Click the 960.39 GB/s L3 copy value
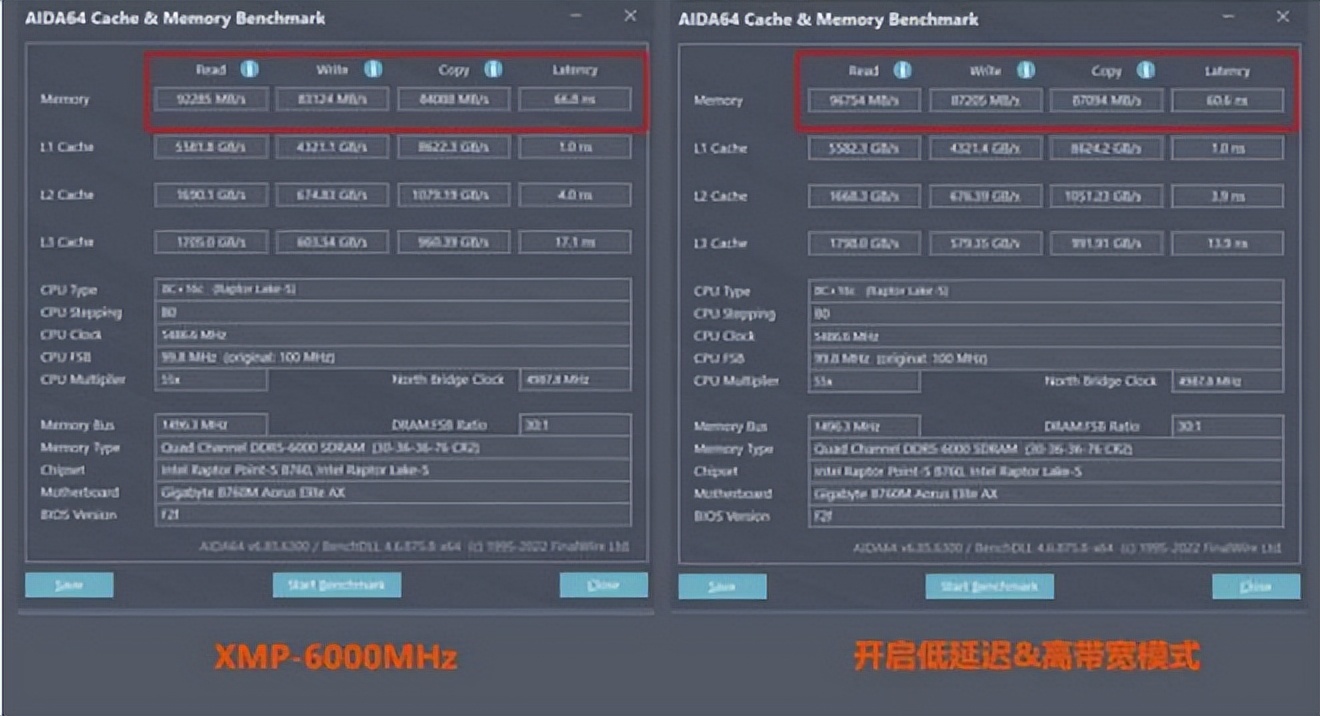Image resolution: width=1320 pixels, height=716 pixels. (x=454, y=242)
